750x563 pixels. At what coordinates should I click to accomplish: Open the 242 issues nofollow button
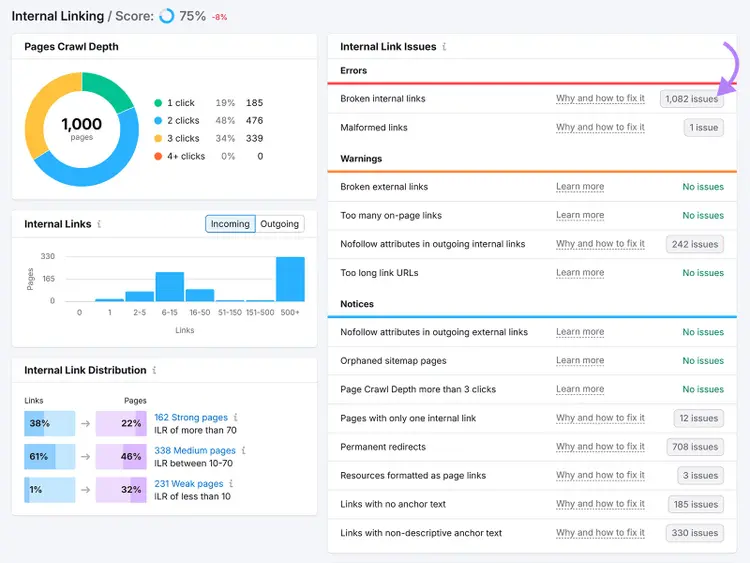tap(695, 244)
